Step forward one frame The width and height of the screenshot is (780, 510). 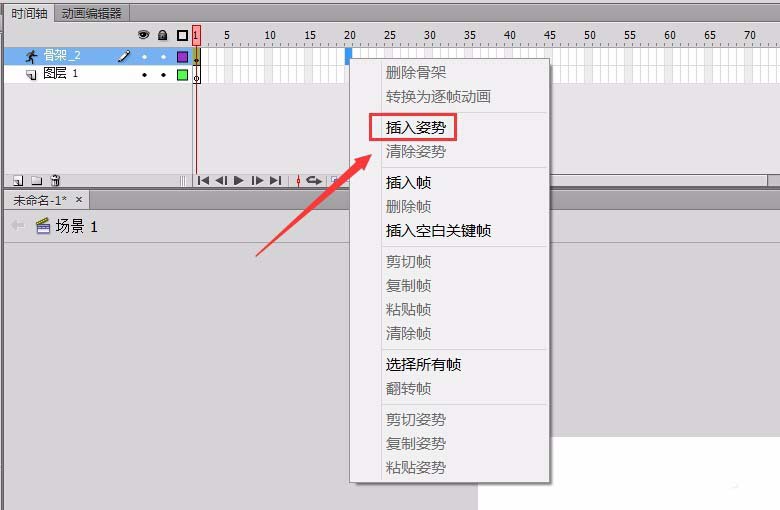coord(257,181)
